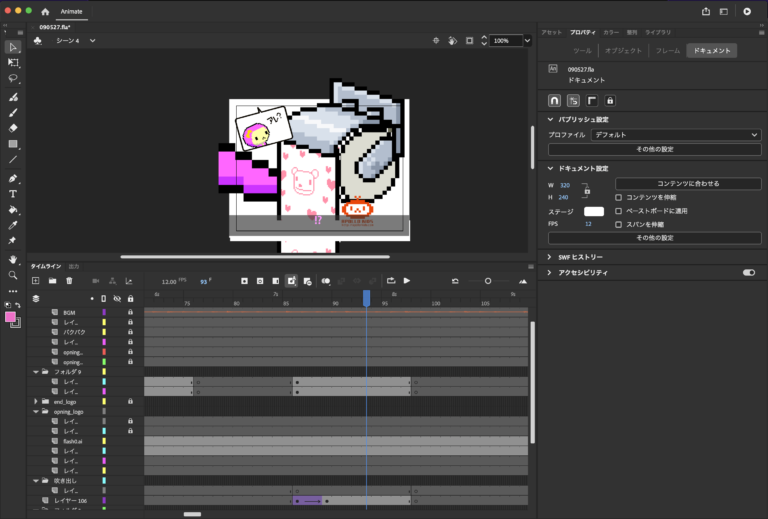The image size is (768, 519).
Task: Select the Rectangle shape tool
Action: [x=13, y=144]
